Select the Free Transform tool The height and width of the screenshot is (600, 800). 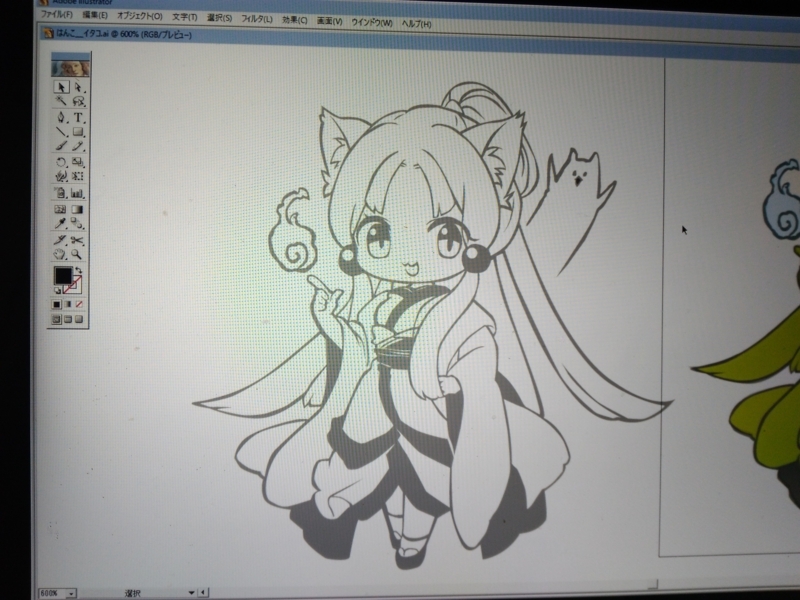point(78,177)
